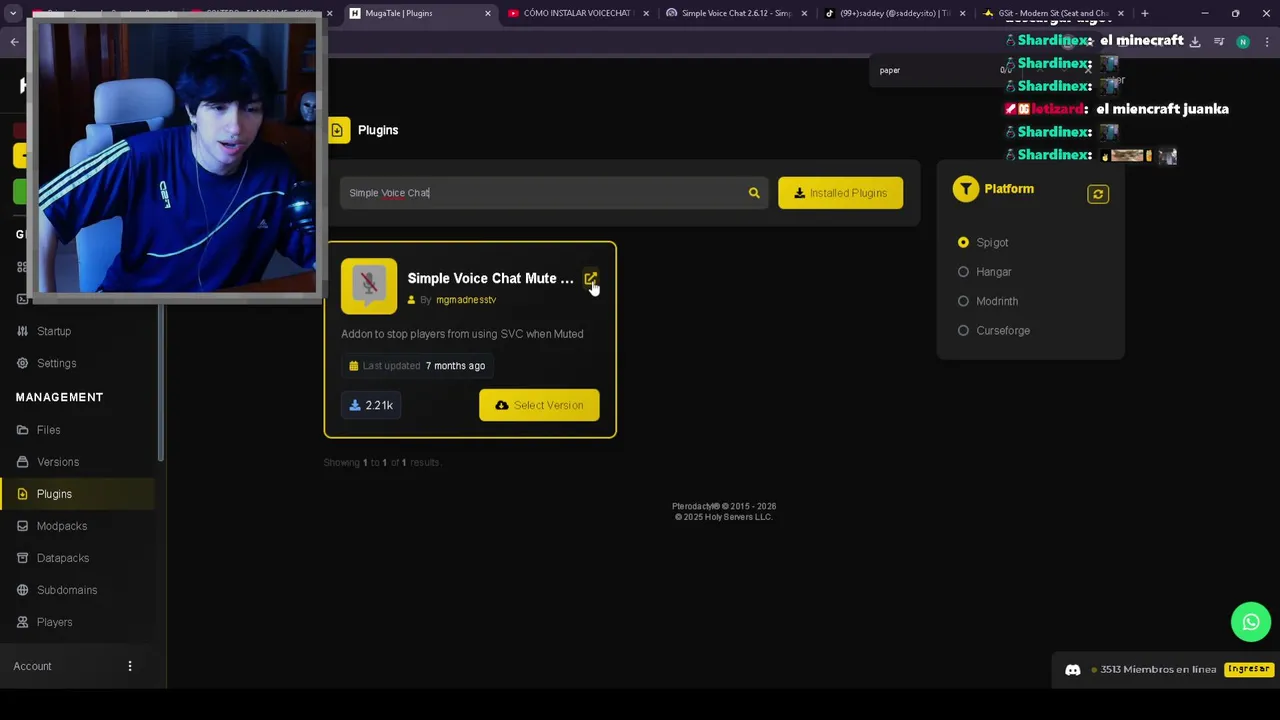The image size is (1280, 720).
Task: Open WhatsApp chat floating button
Action: [x=1251, y=622]
